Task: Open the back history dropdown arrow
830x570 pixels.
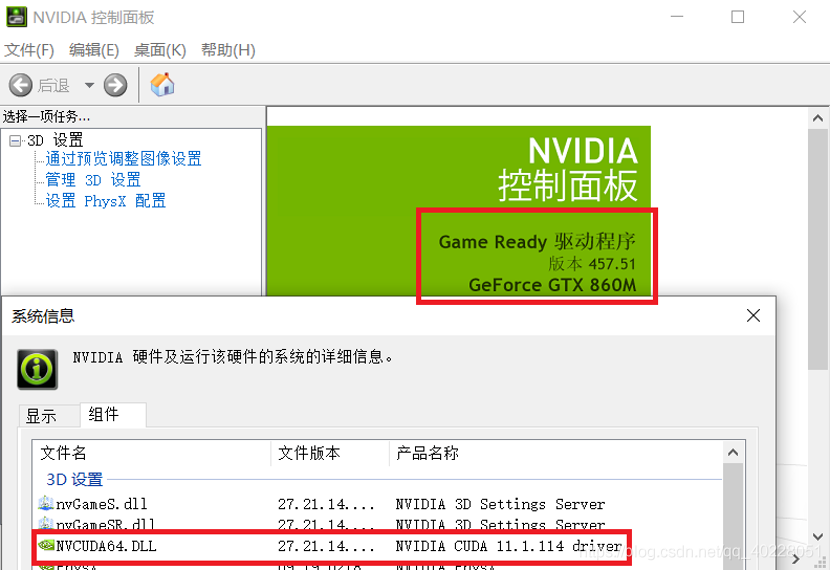Action: click(89, 85)
